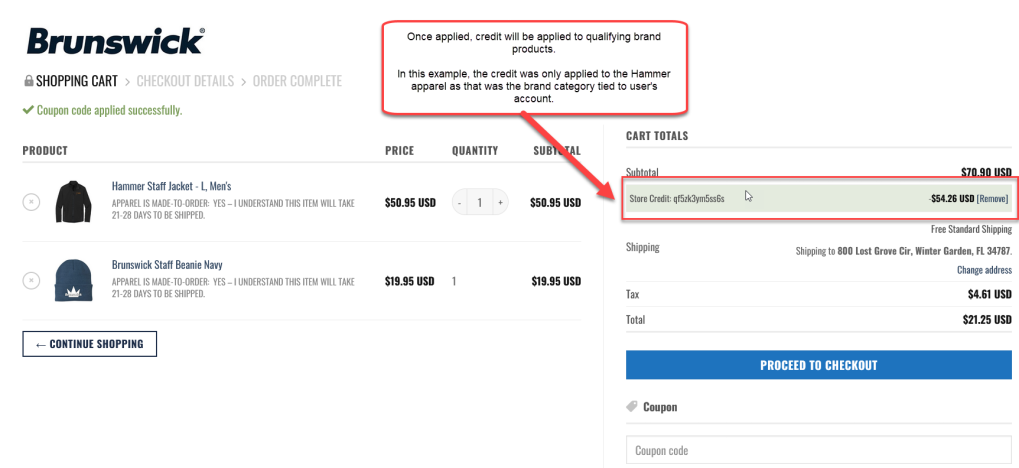The image size is (1019, 468).
Task: Decrease the jacket quantity with minus
Action: point(459,203)
